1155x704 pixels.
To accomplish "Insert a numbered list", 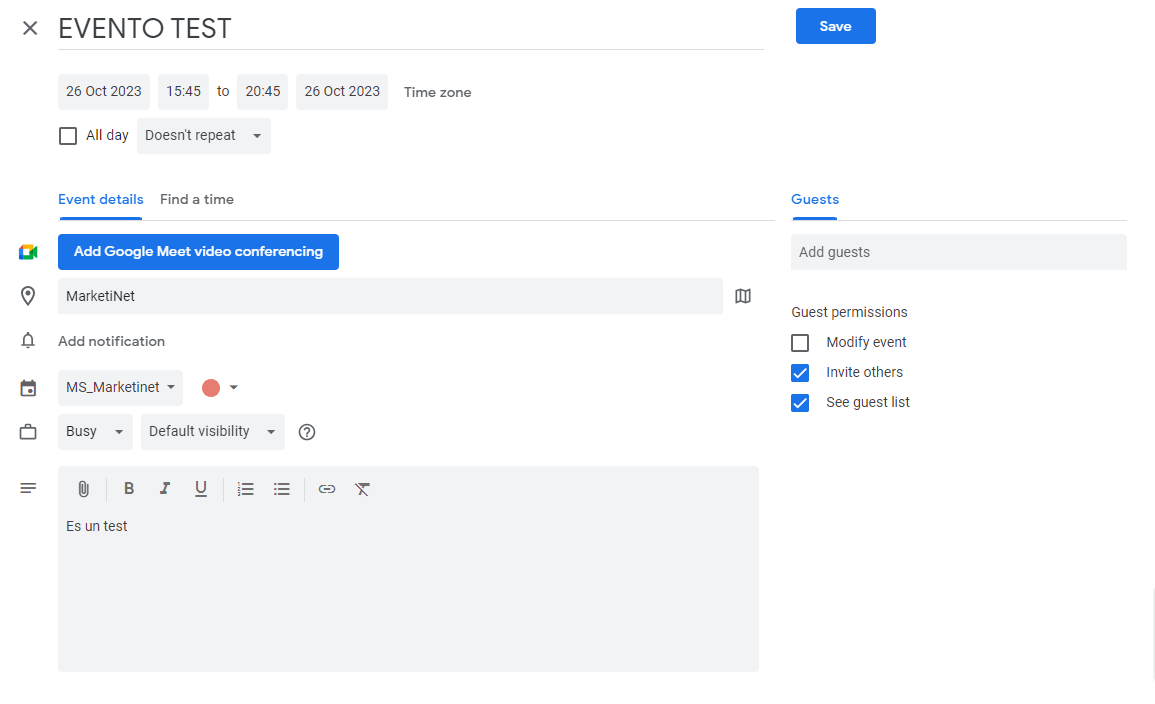I will point(245,489).
